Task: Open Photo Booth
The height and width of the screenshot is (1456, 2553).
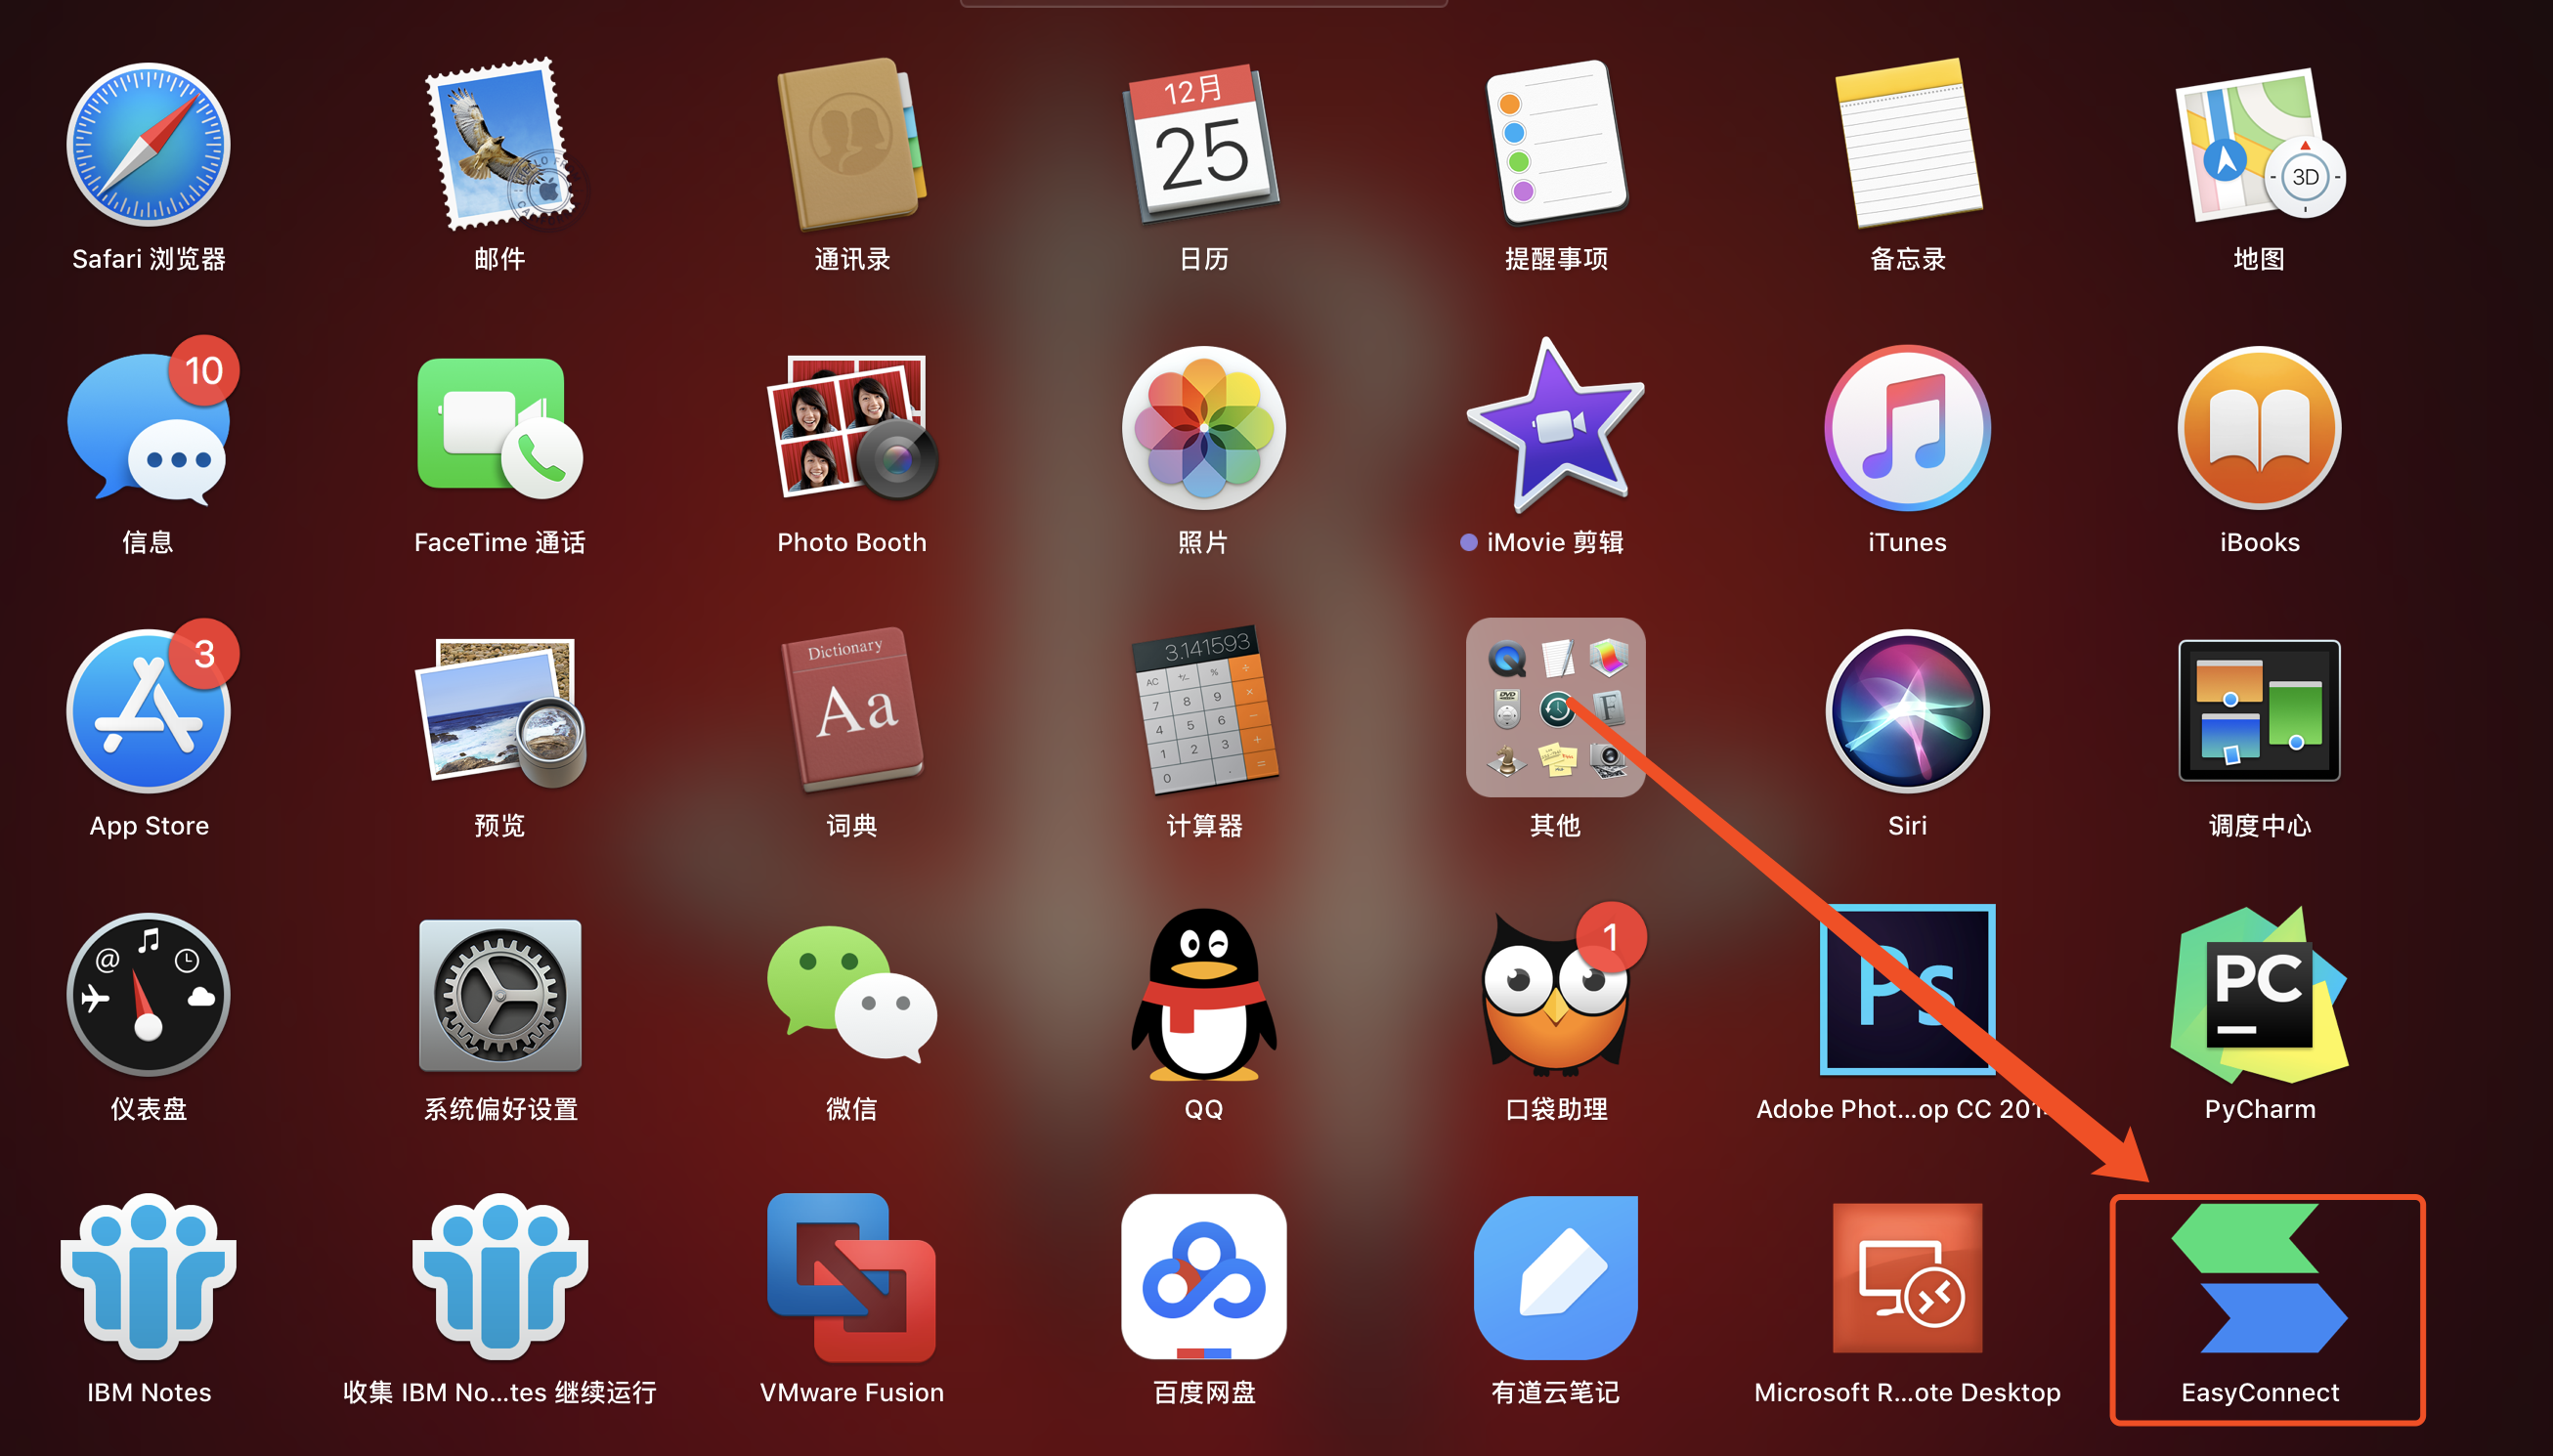Action: pyautogui.click(x=852, y=427)
